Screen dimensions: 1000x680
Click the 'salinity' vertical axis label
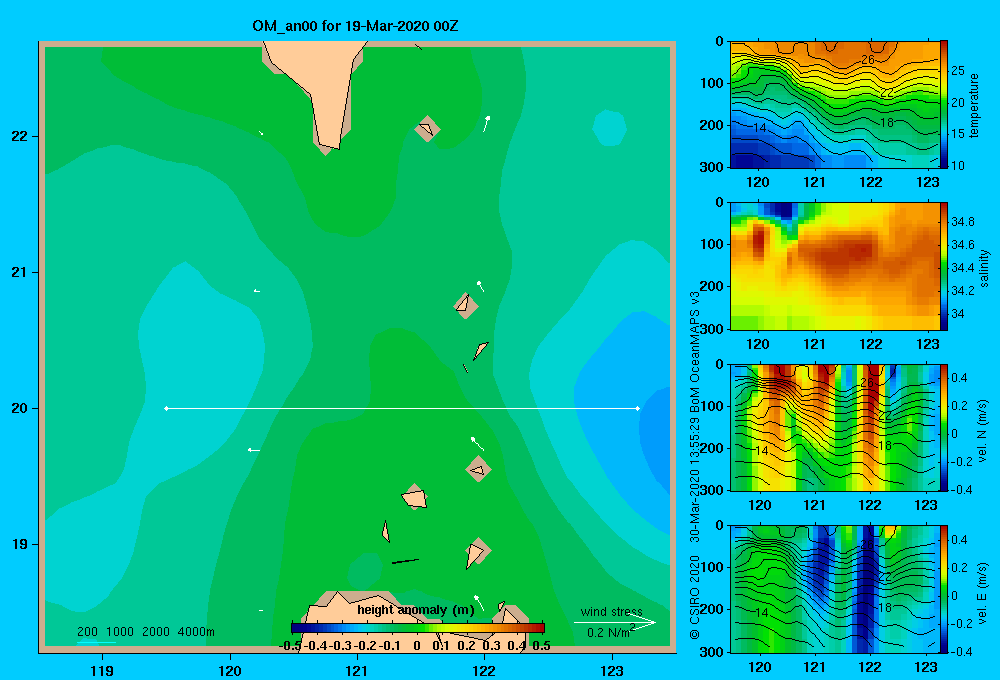click(984, 268)
